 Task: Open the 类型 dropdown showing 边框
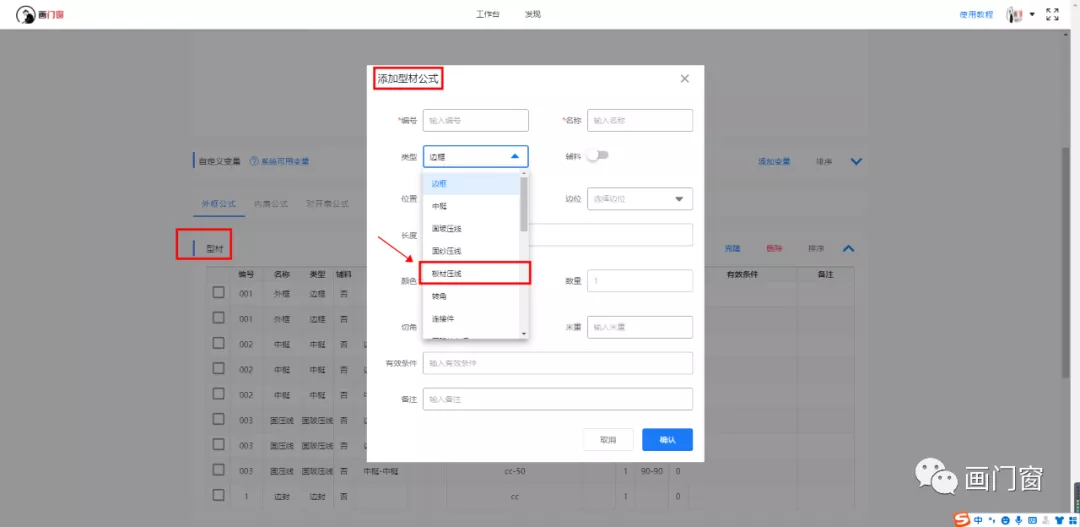[x=475, y=157]
